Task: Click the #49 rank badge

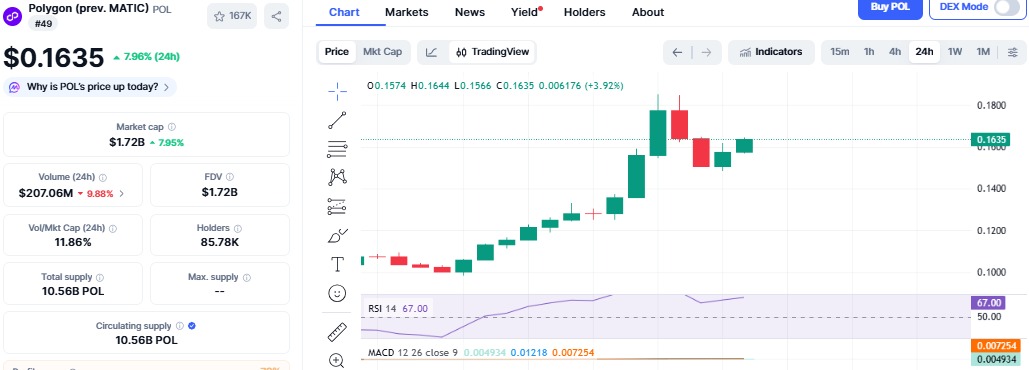Action: coord(43,24)
